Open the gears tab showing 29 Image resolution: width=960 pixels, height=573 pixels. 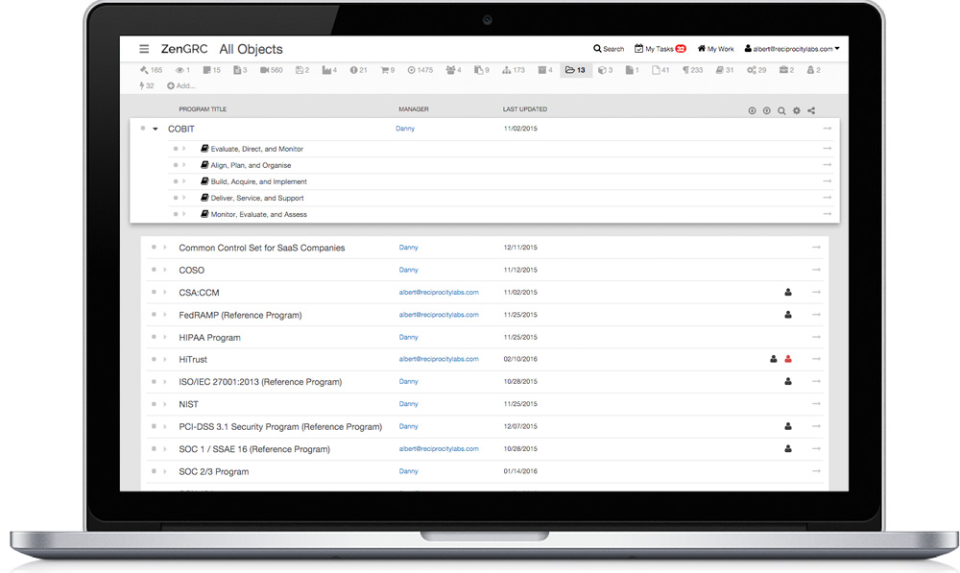[756, 70]
